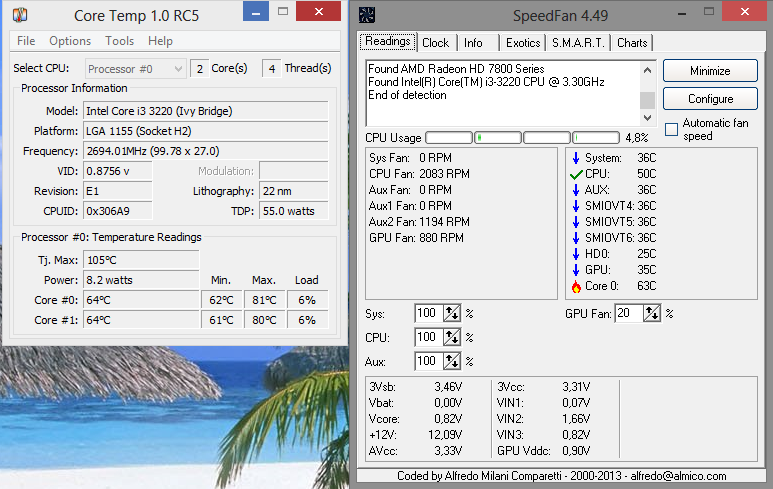Switch to the Exotics tab
The width and height of the screenshot is (773, 489).
(523, 43)
